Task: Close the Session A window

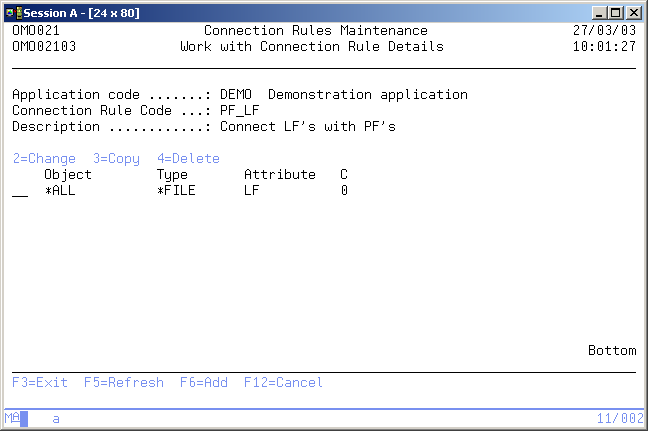Action: point(634,11)
